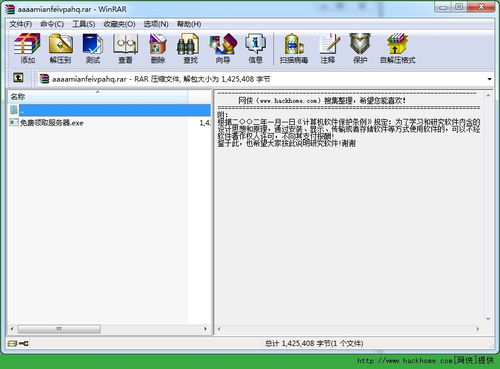This screenshot has width=500, height=369.
Task: Go up one level using the arrow icon
Action: [18, 78]
